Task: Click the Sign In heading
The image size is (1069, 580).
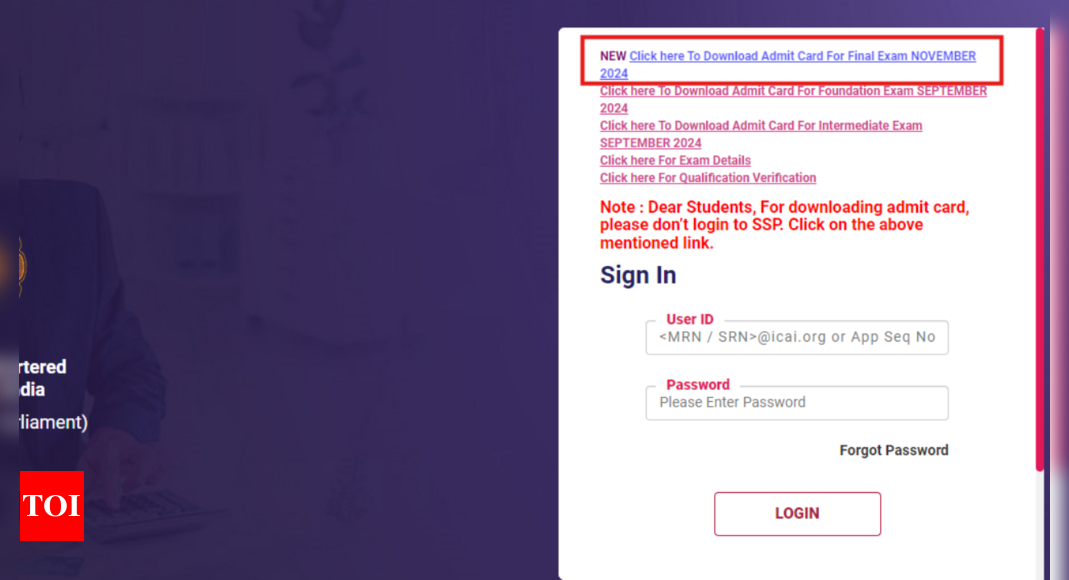Action: (638, 275)
